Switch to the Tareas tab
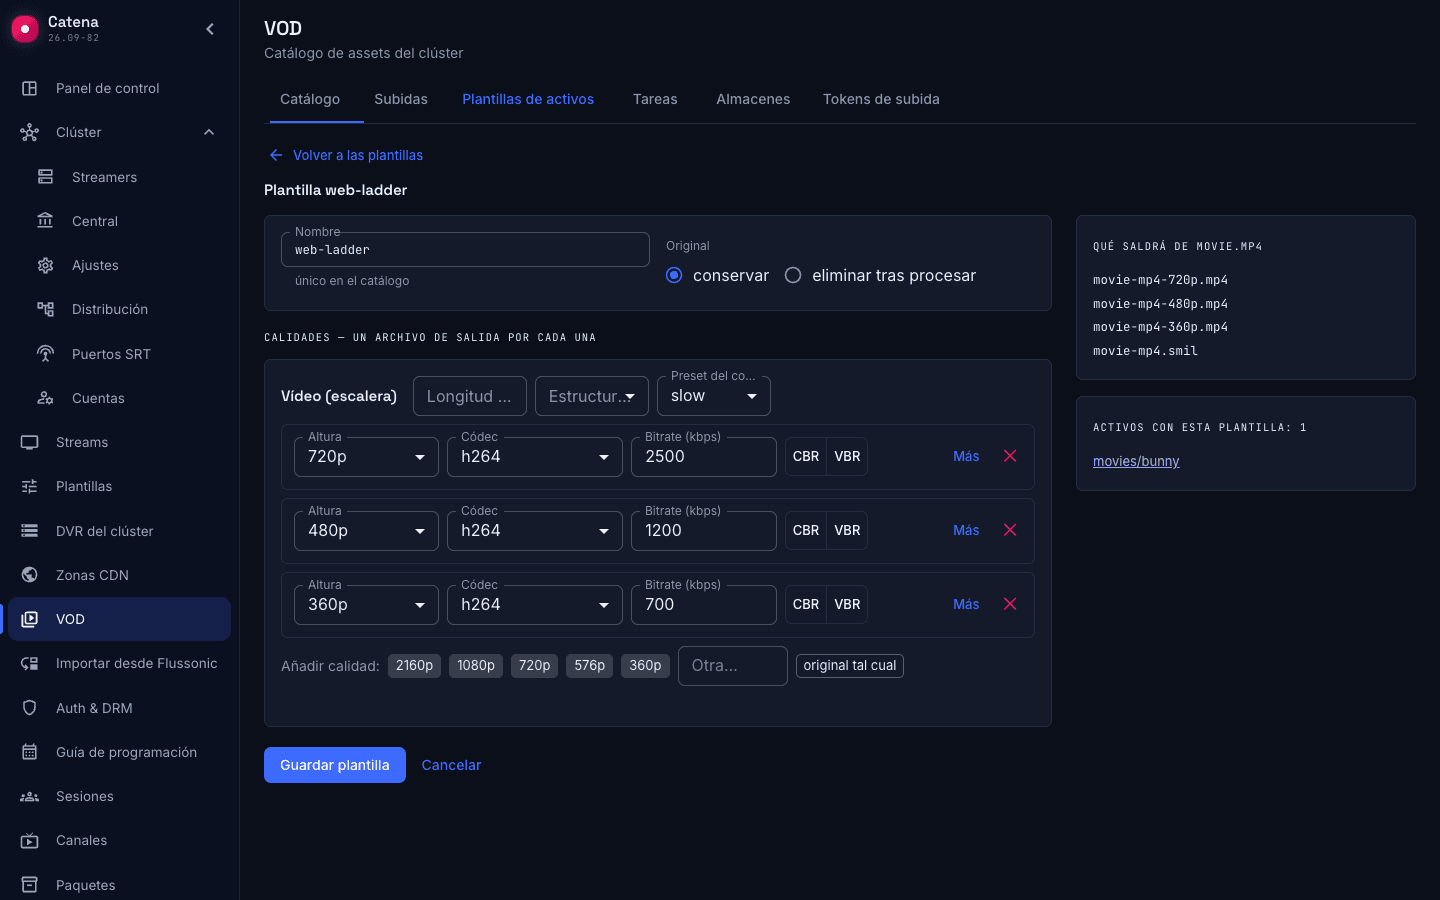 pos(655,99)
